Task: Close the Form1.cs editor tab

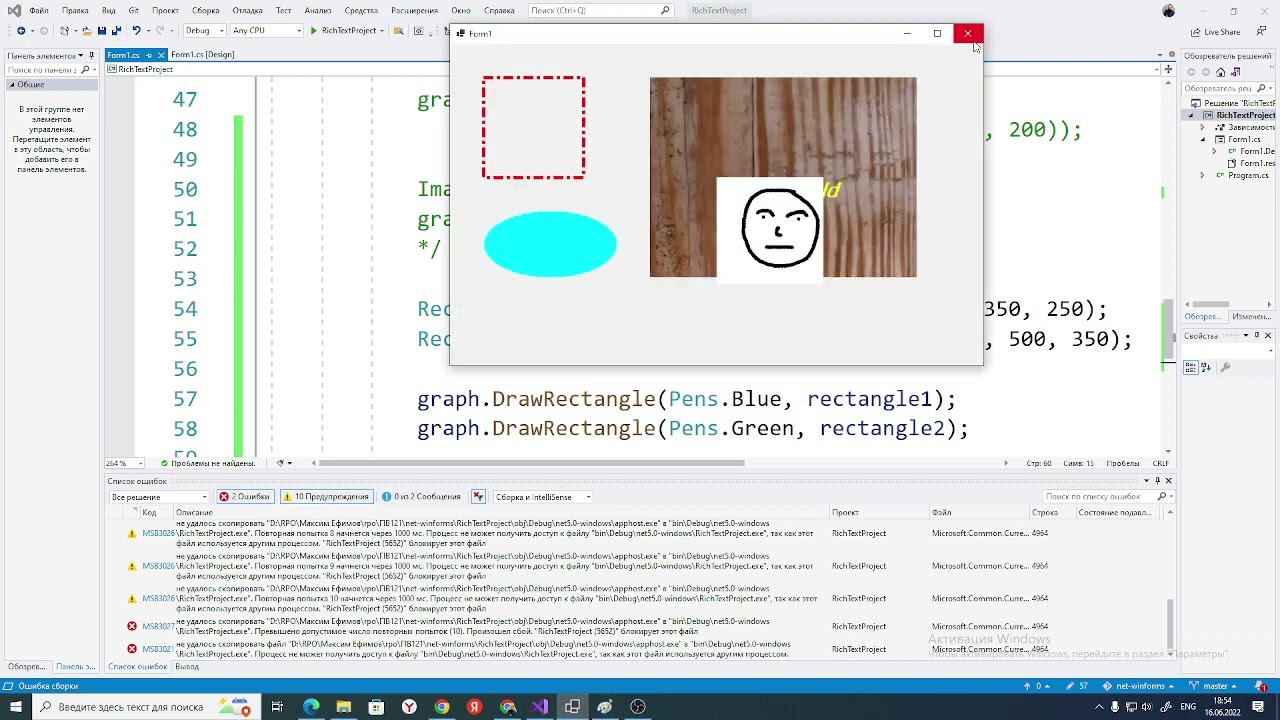Action: tap(160, 55)
